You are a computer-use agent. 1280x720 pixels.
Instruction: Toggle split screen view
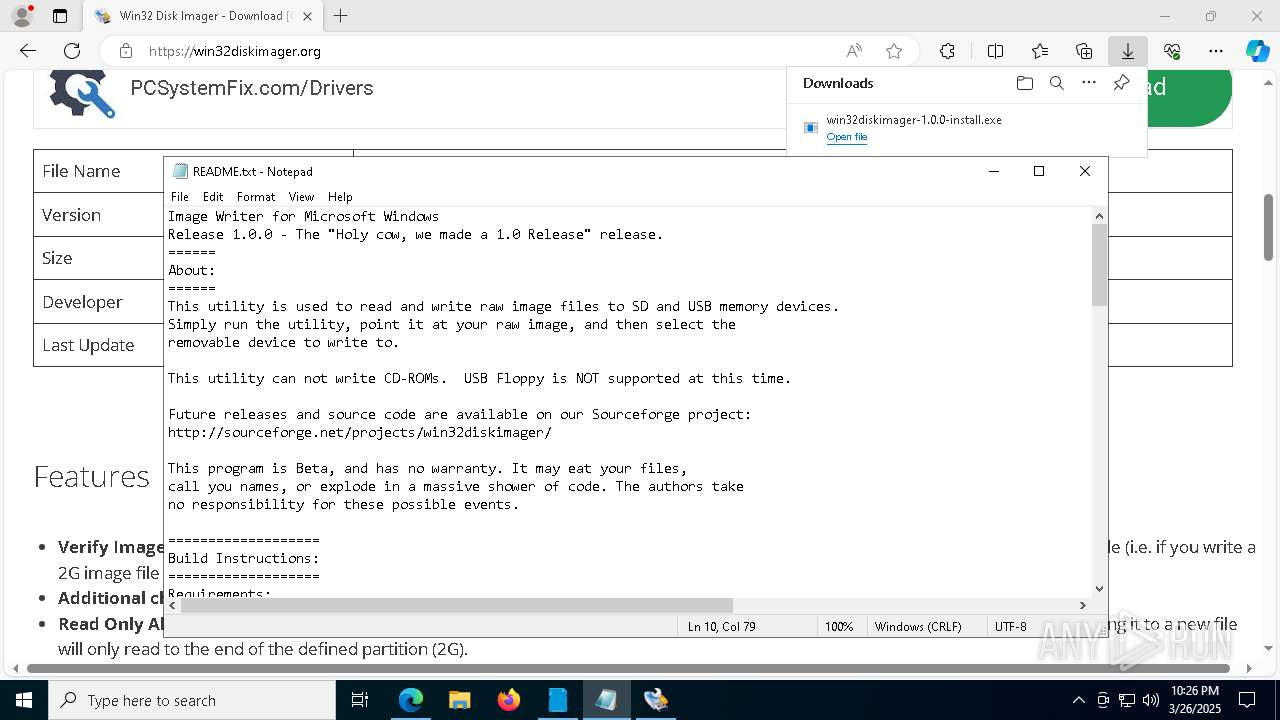[995, 51]
